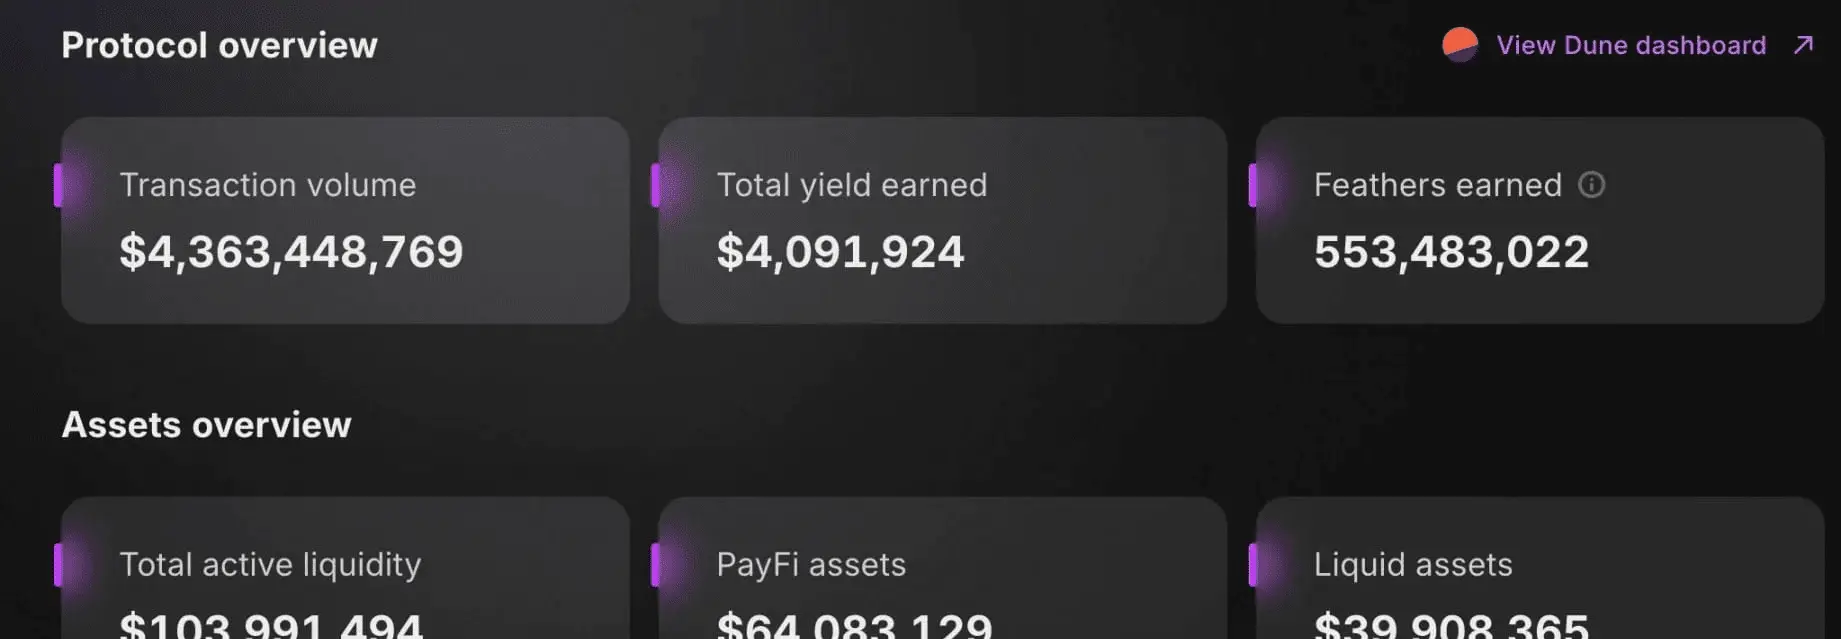Image resolution: width=1841 pixels, height=639 pixels.
Task: Select the PayFi assets card
Action: (x=943, y=568)
